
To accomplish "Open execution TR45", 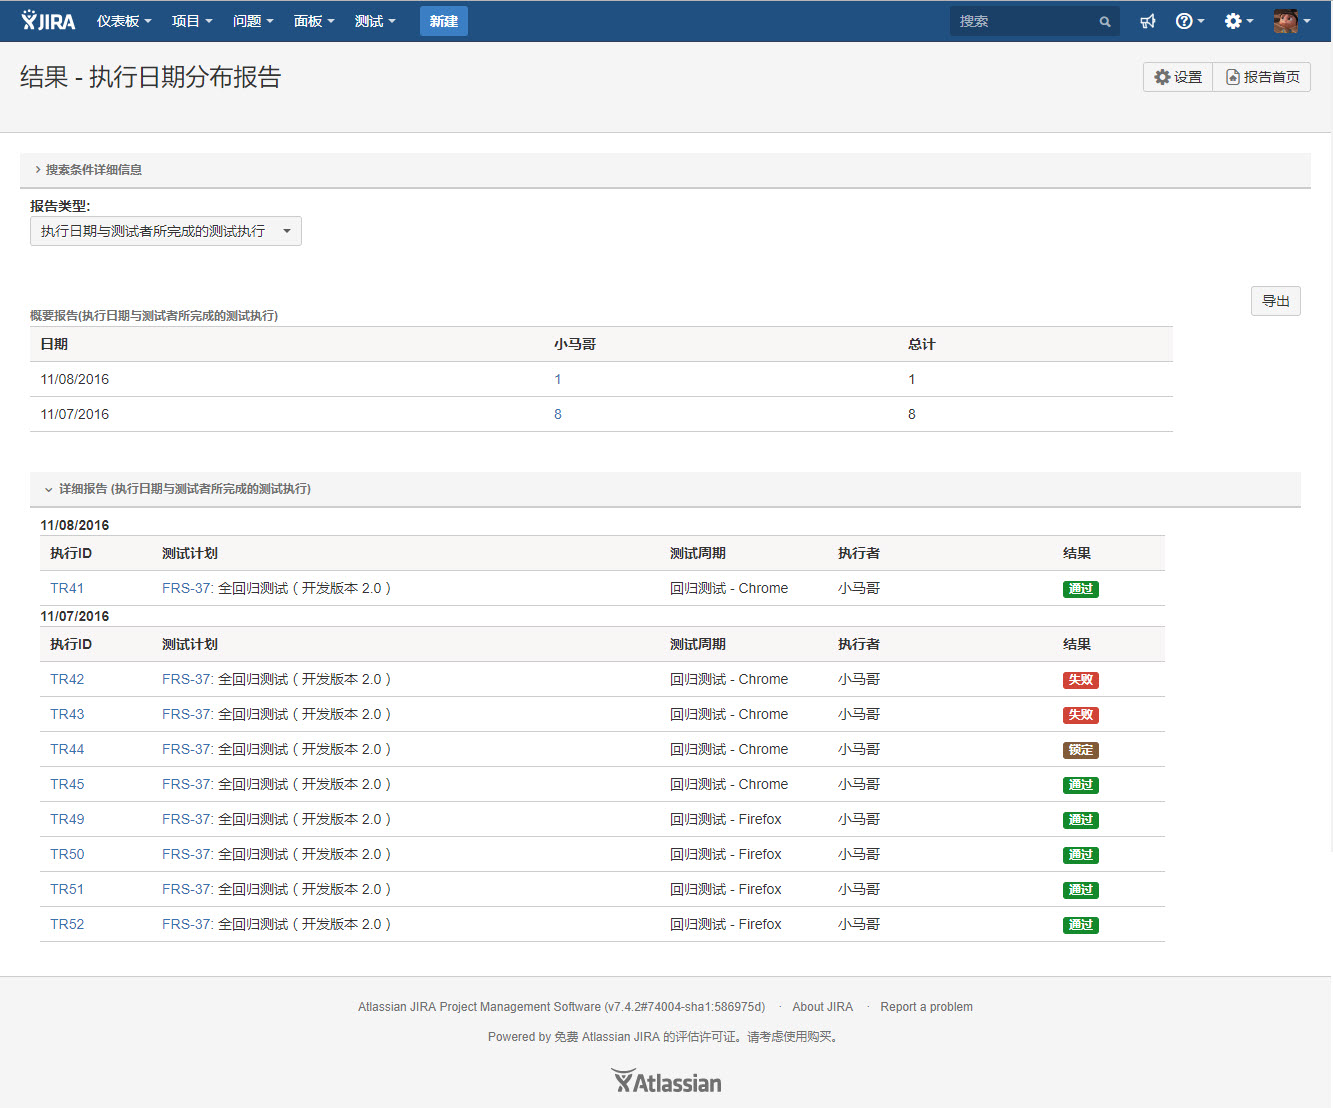I will (67, 784).
